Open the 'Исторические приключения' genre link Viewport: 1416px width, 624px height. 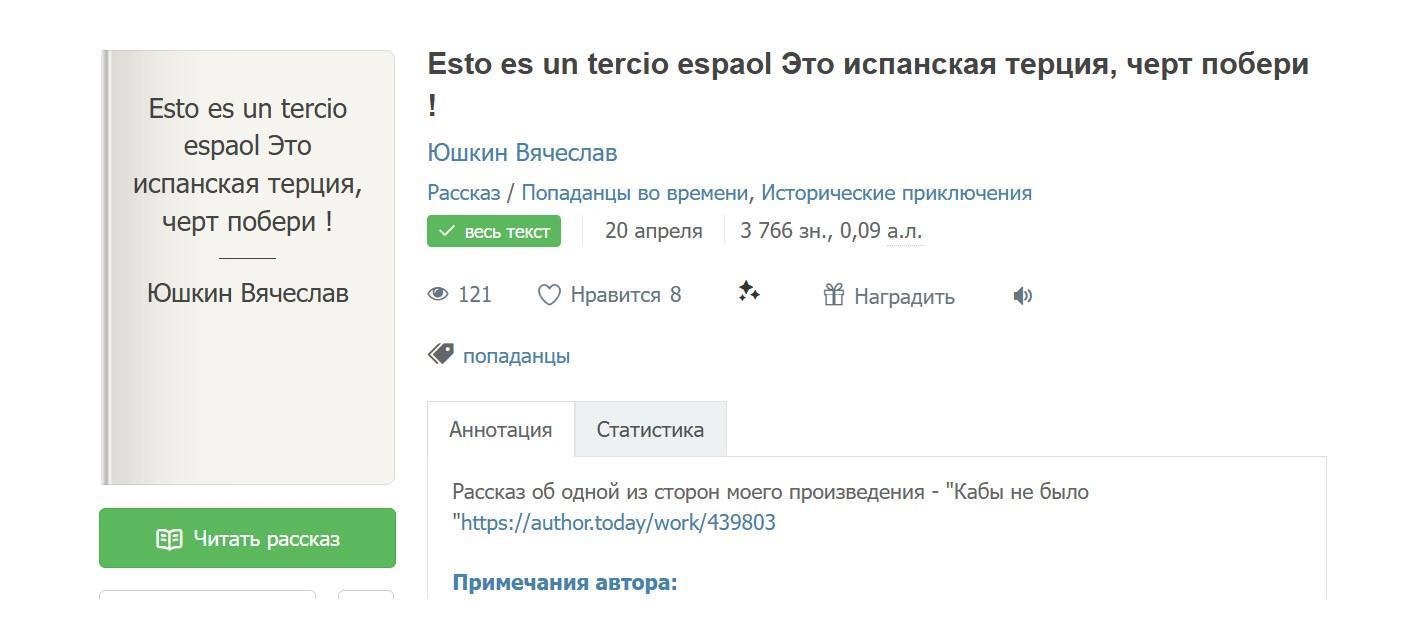point(896,193)
